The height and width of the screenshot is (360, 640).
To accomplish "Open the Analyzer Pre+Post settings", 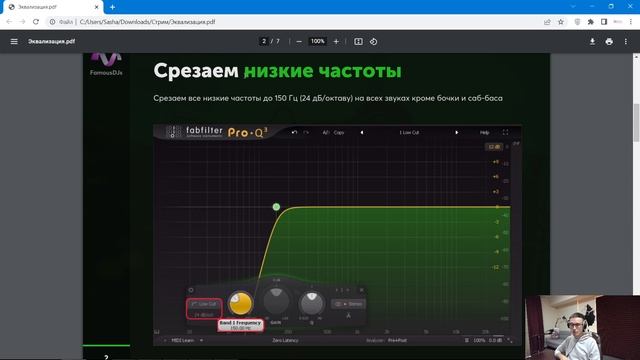I will point(387,340).
